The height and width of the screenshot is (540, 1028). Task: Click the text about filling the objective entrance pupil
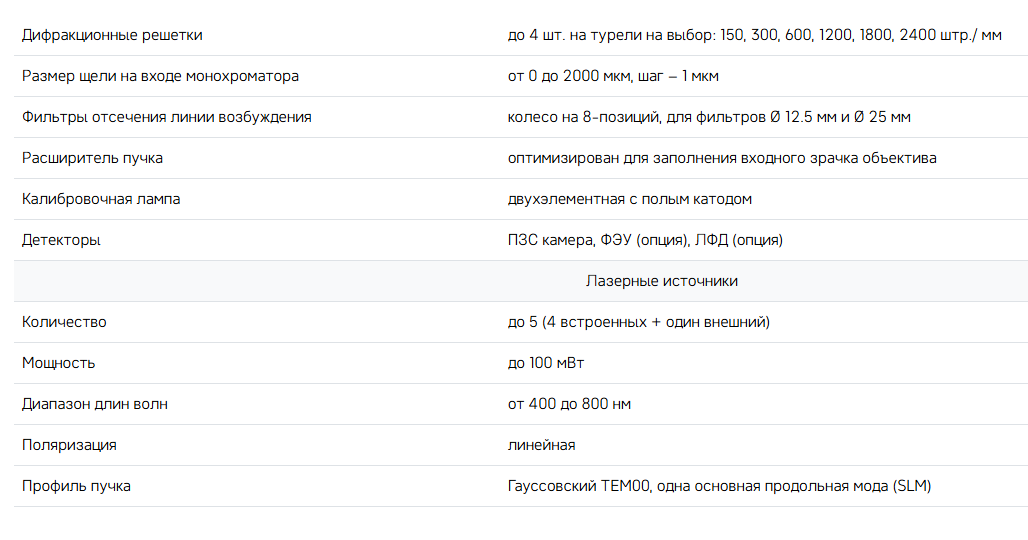[722, 158]
